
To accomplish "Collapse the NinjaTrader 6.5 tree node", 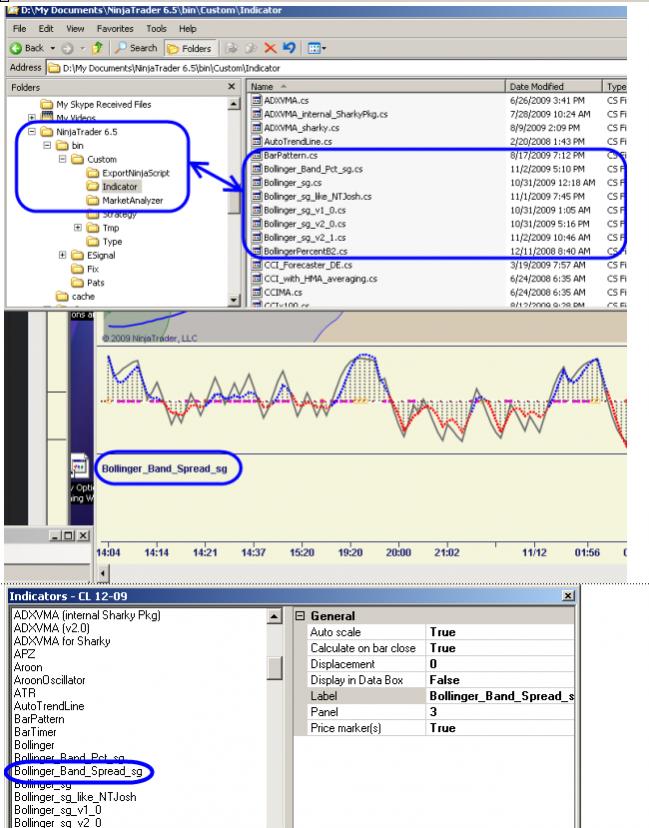I will click(x=32, y=131).
